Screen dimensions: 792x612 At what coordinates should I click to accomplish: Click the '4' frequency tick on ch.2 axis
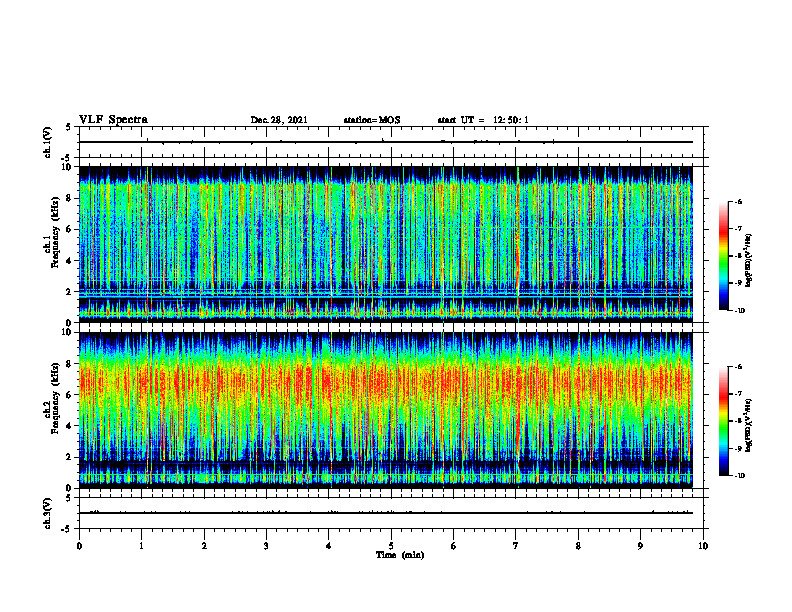(70, 426)
